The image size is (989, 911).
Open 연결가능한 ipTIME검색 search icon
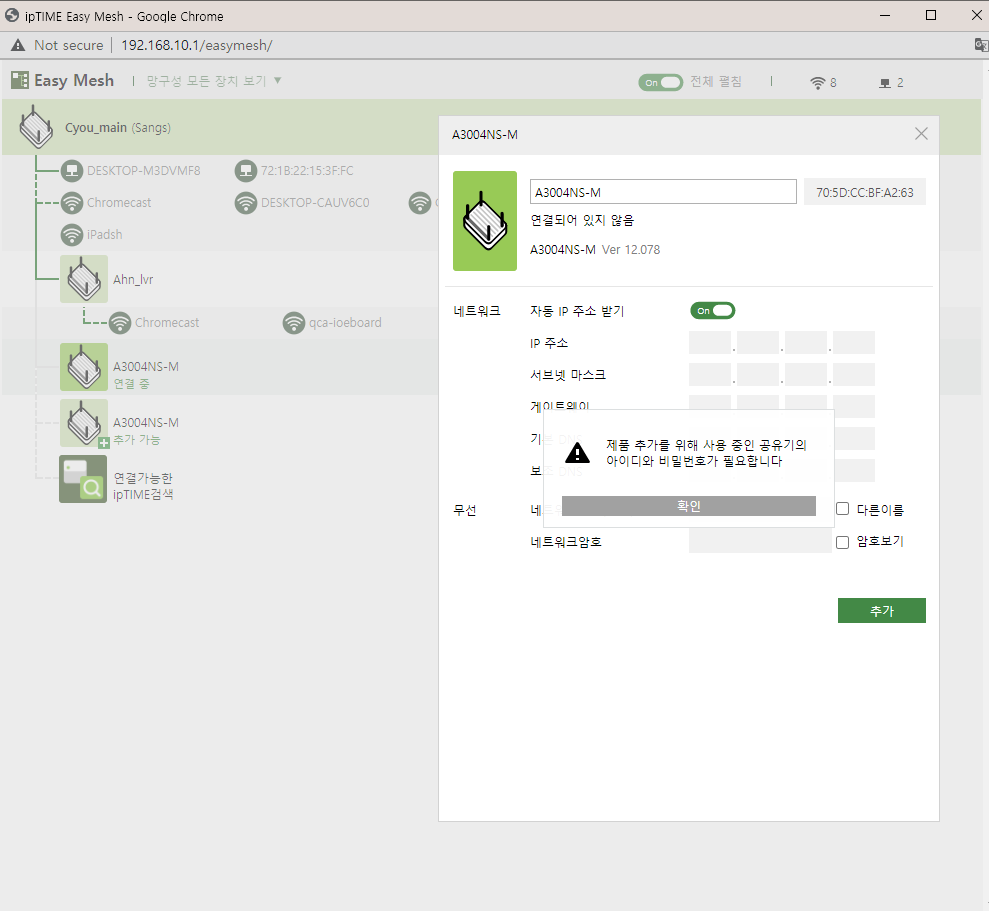(x=83, y=479)
